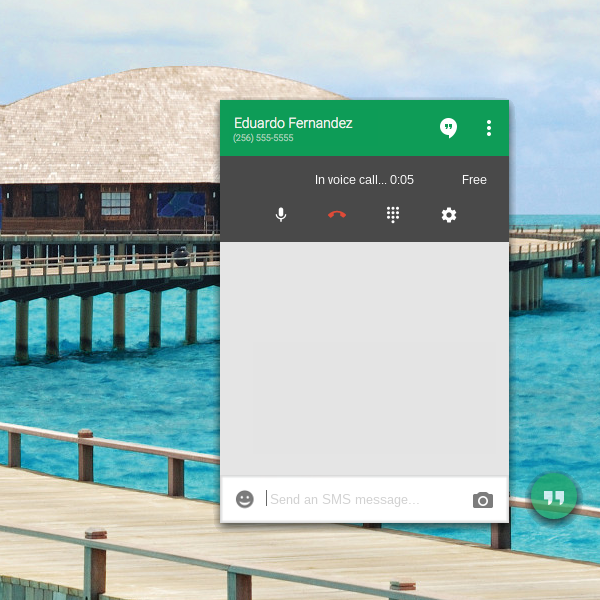Click the floating green Hangouts button

point(554,496)
